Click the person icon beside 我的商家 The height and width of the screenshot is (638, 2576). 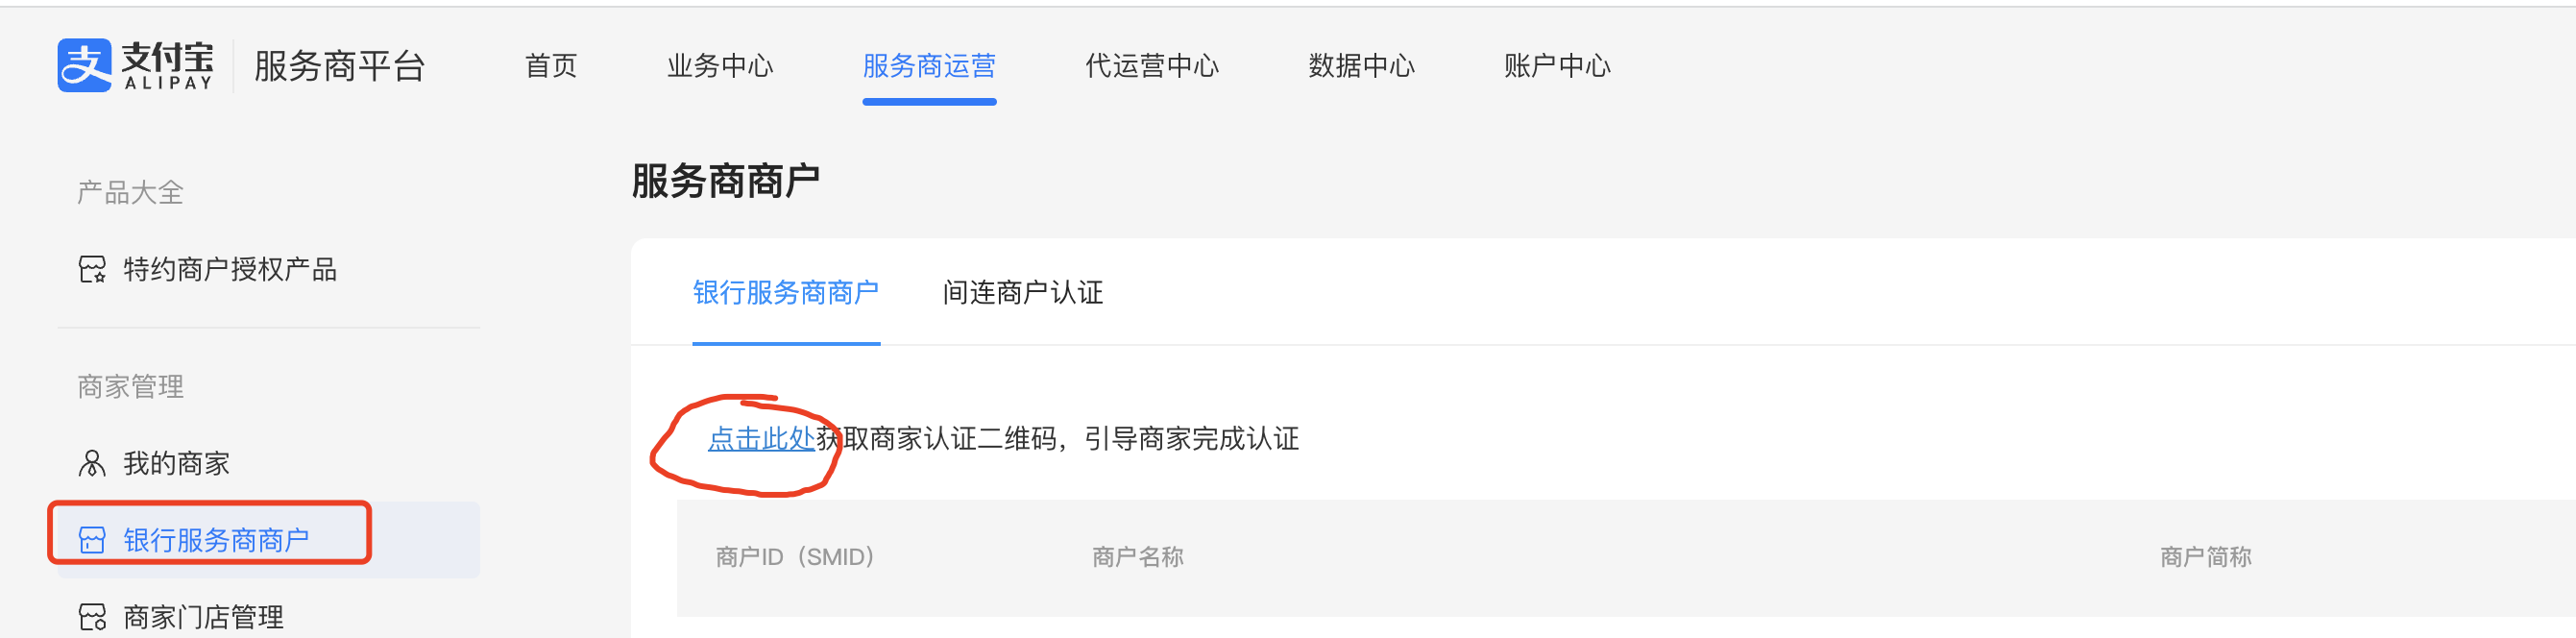pyautogui.click(x=92, y=463)
